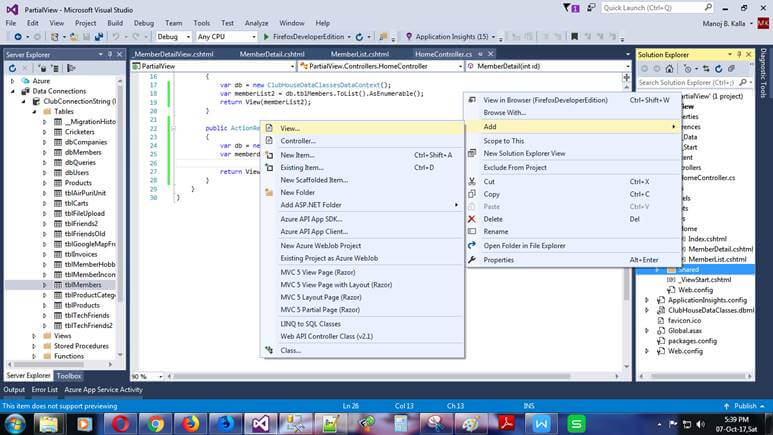The width and height of the screenshot is (773, 435).
Task: Start debugging with green play arrow
Action: [x=266, y=36]
